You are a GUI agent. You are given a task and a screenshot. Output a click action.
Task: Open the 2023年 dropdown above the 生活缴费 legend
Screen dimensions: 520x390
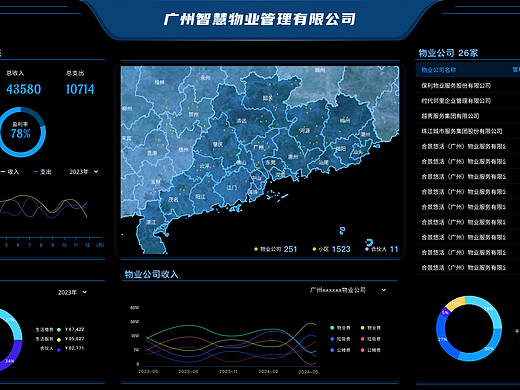pyautogui.click(x=72, y=292)
